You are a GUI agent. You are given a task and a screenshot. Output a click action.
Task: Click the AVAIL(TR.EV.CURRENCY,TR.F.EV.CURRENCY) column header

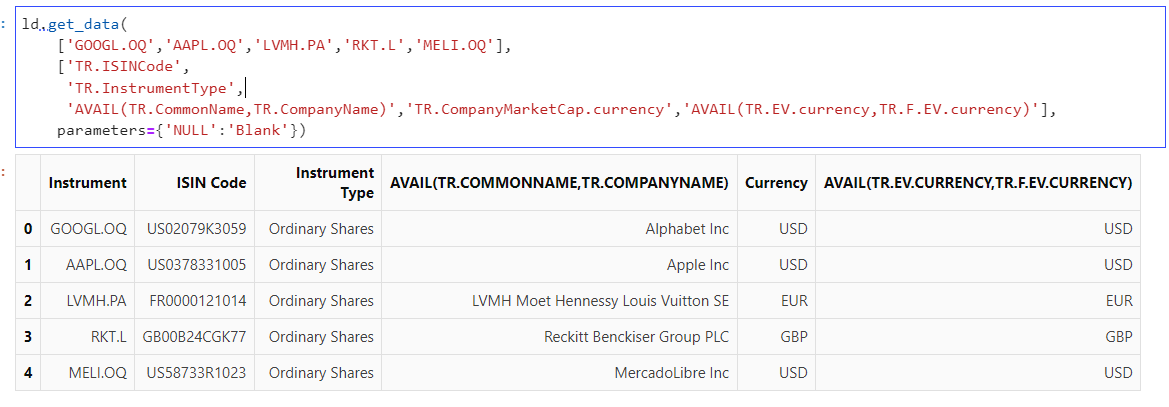coord(977,182)
